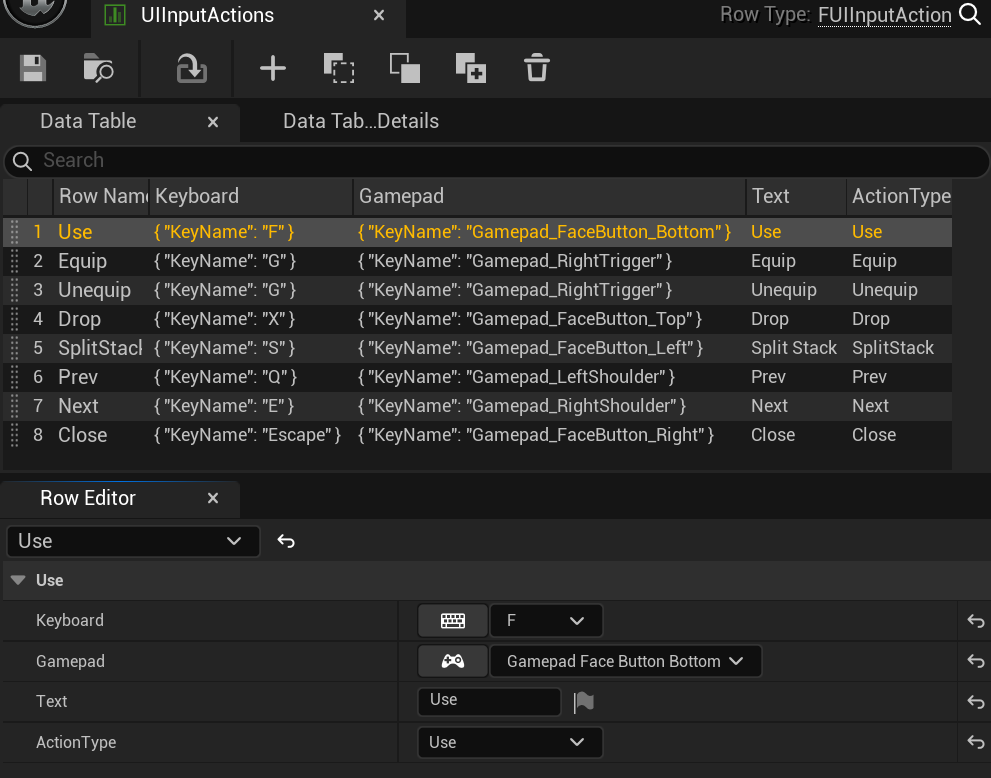
Task: Select the SplitStack row in table
Action: 100,348
